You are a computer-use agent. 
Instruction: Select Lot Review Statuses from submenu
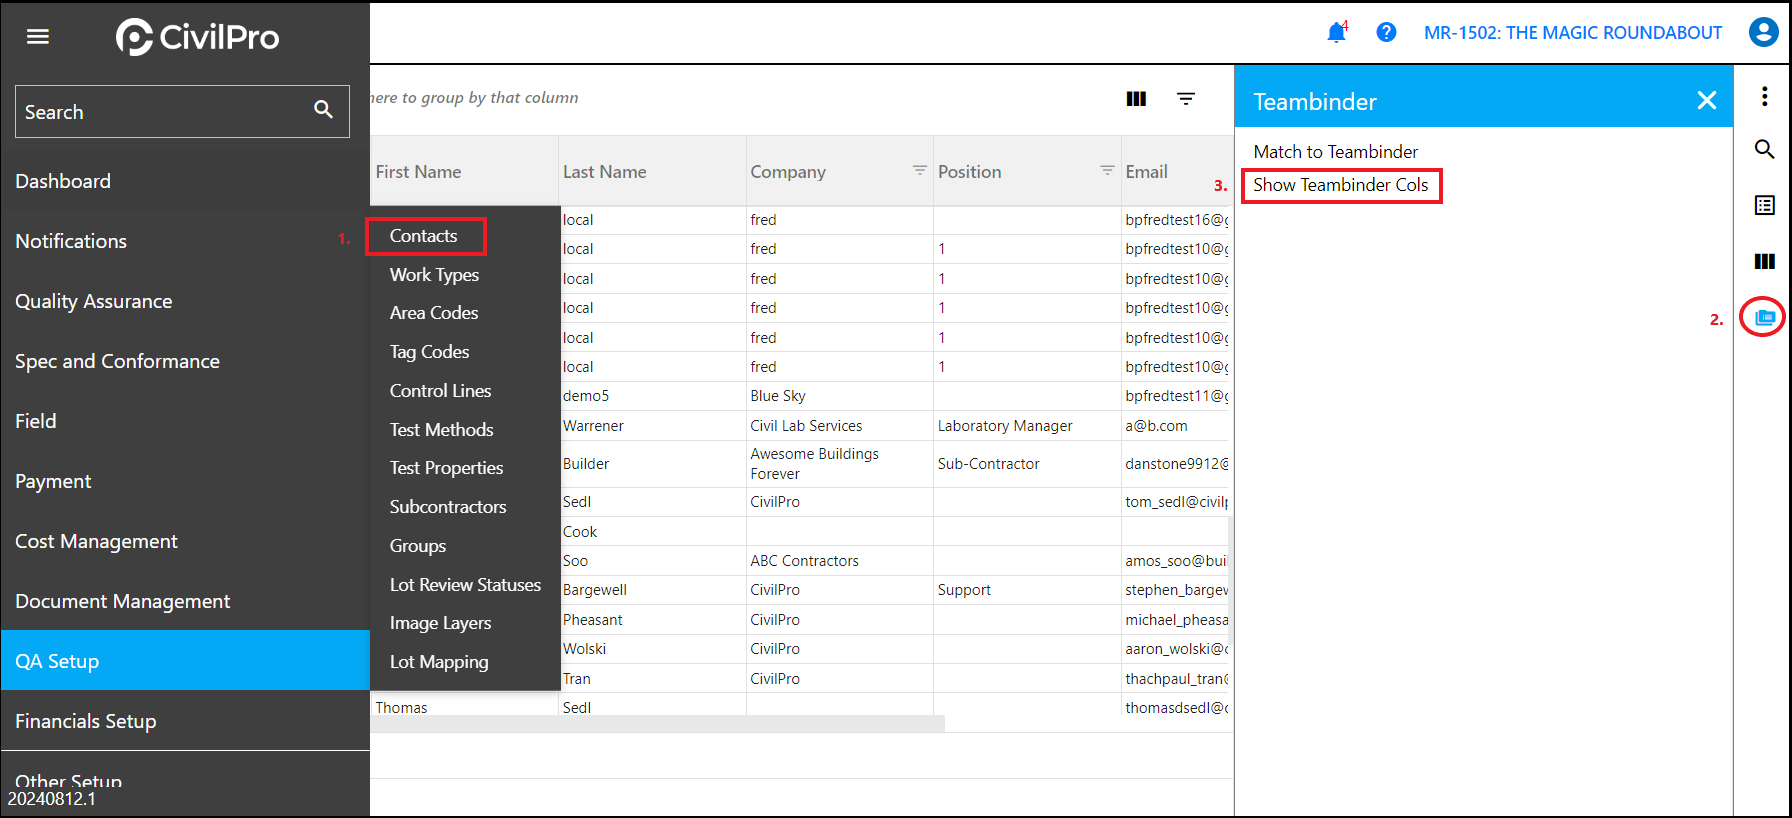pos(465,585)
